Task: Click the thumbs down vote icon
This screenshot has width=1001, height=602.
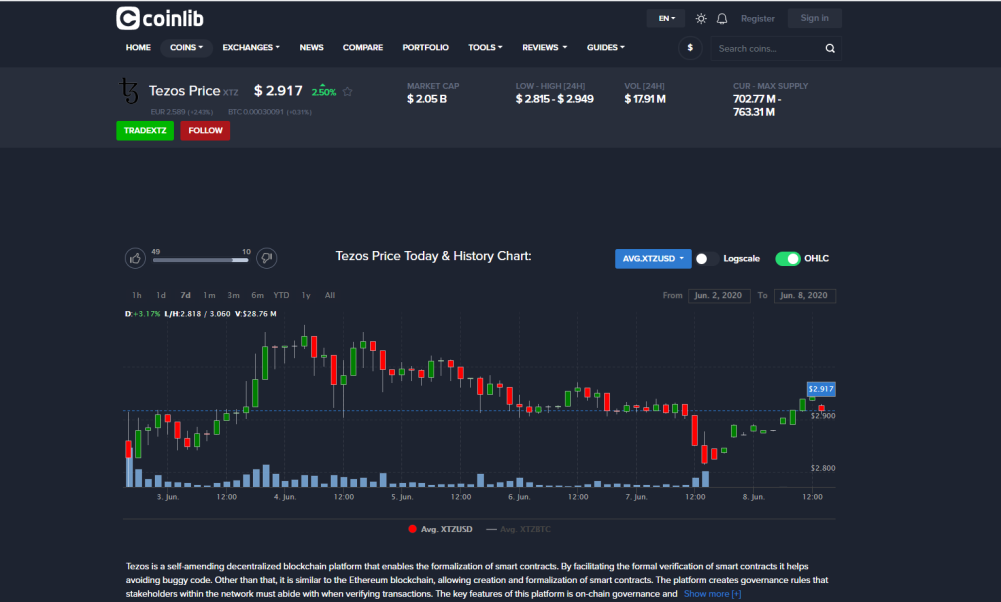Action: coord(267,258)
